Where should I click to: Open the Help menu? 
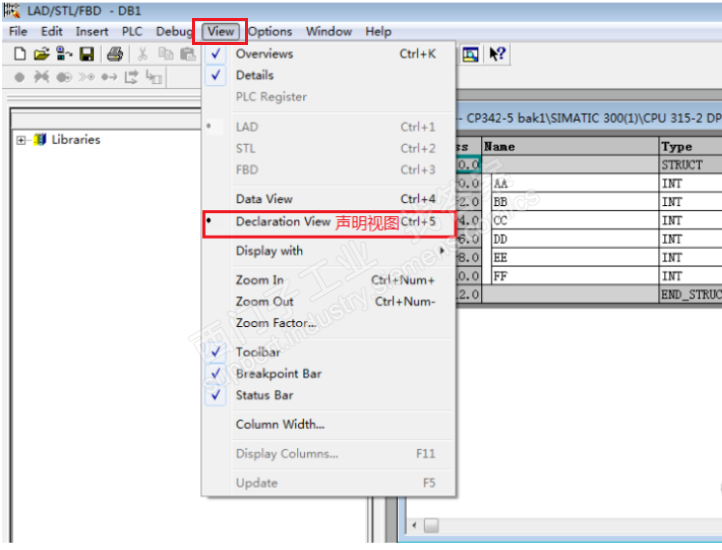click(x=378, y=31)
